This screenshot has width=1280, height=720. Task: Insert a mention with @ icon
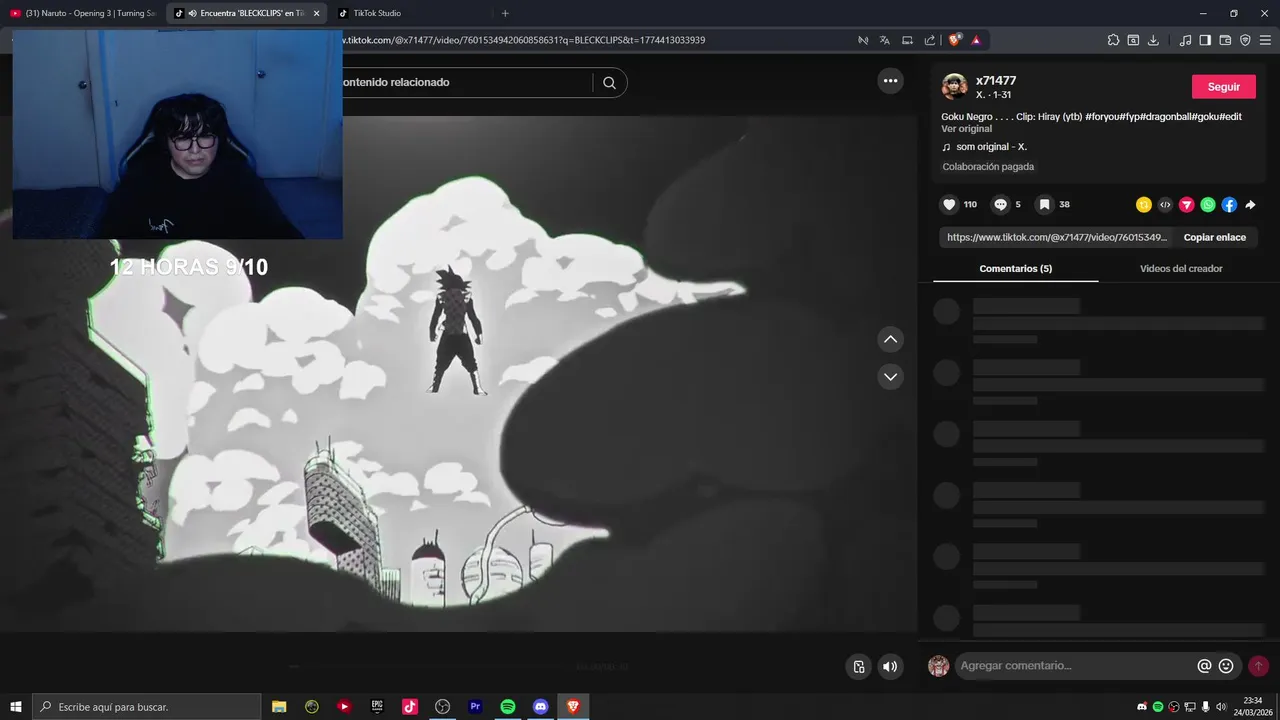tap(1204, 666)
